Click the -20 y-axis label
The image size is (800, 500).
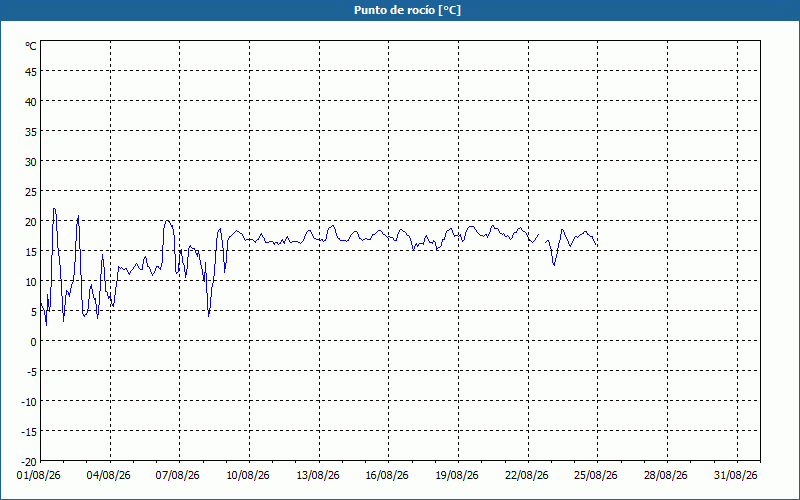coord(29,462)
